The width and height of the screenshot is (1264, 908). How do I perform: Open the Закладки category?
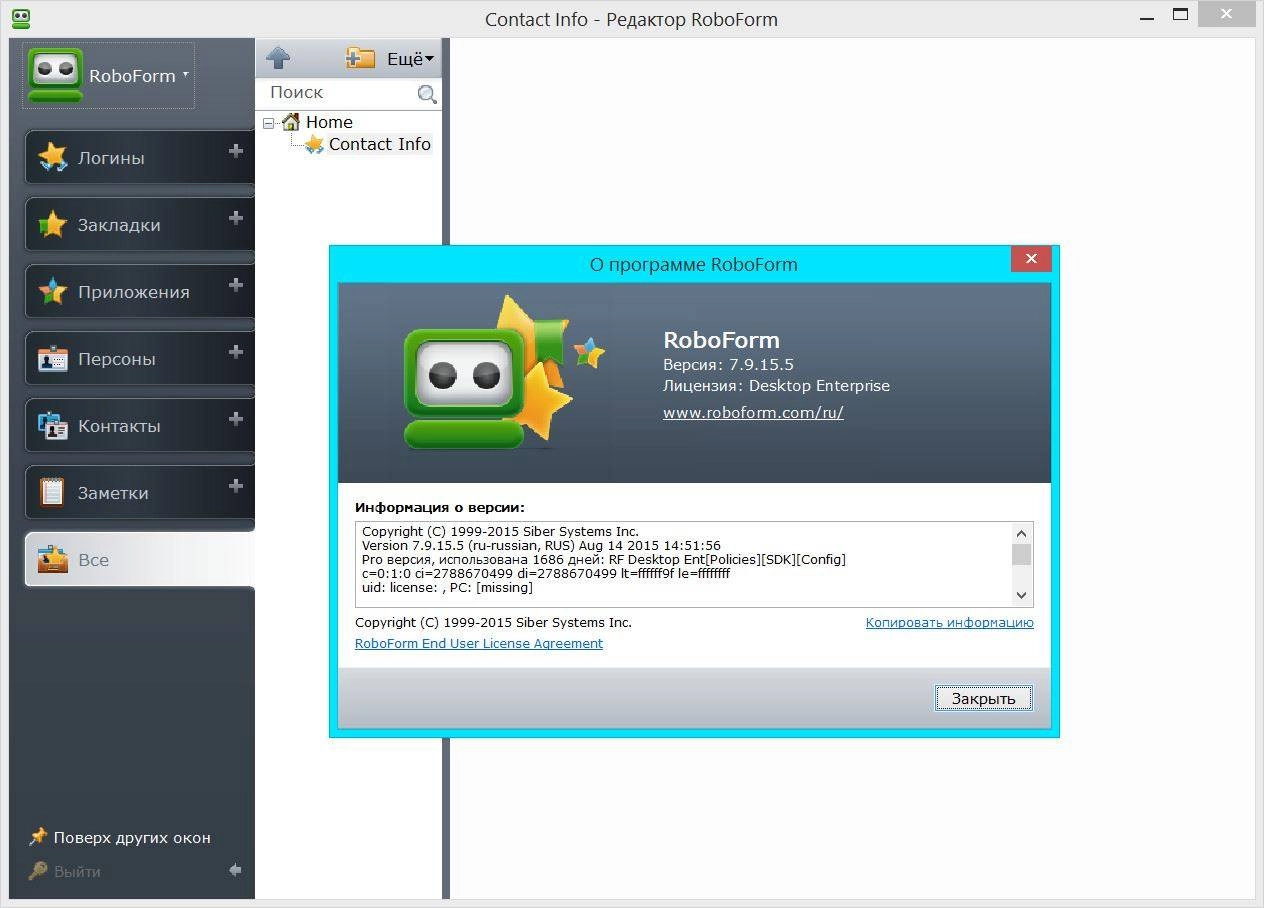pos(139,225)
